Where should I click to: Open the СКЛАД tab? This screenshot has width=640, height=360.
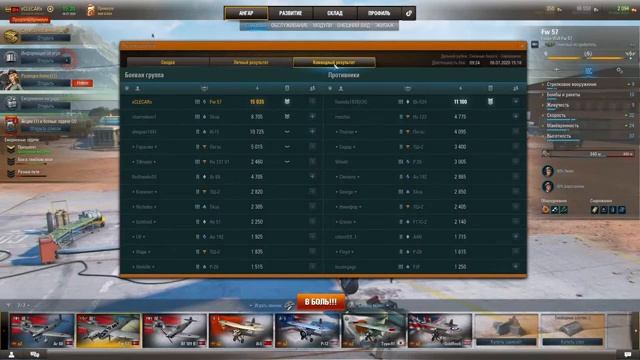click(335, 13)
